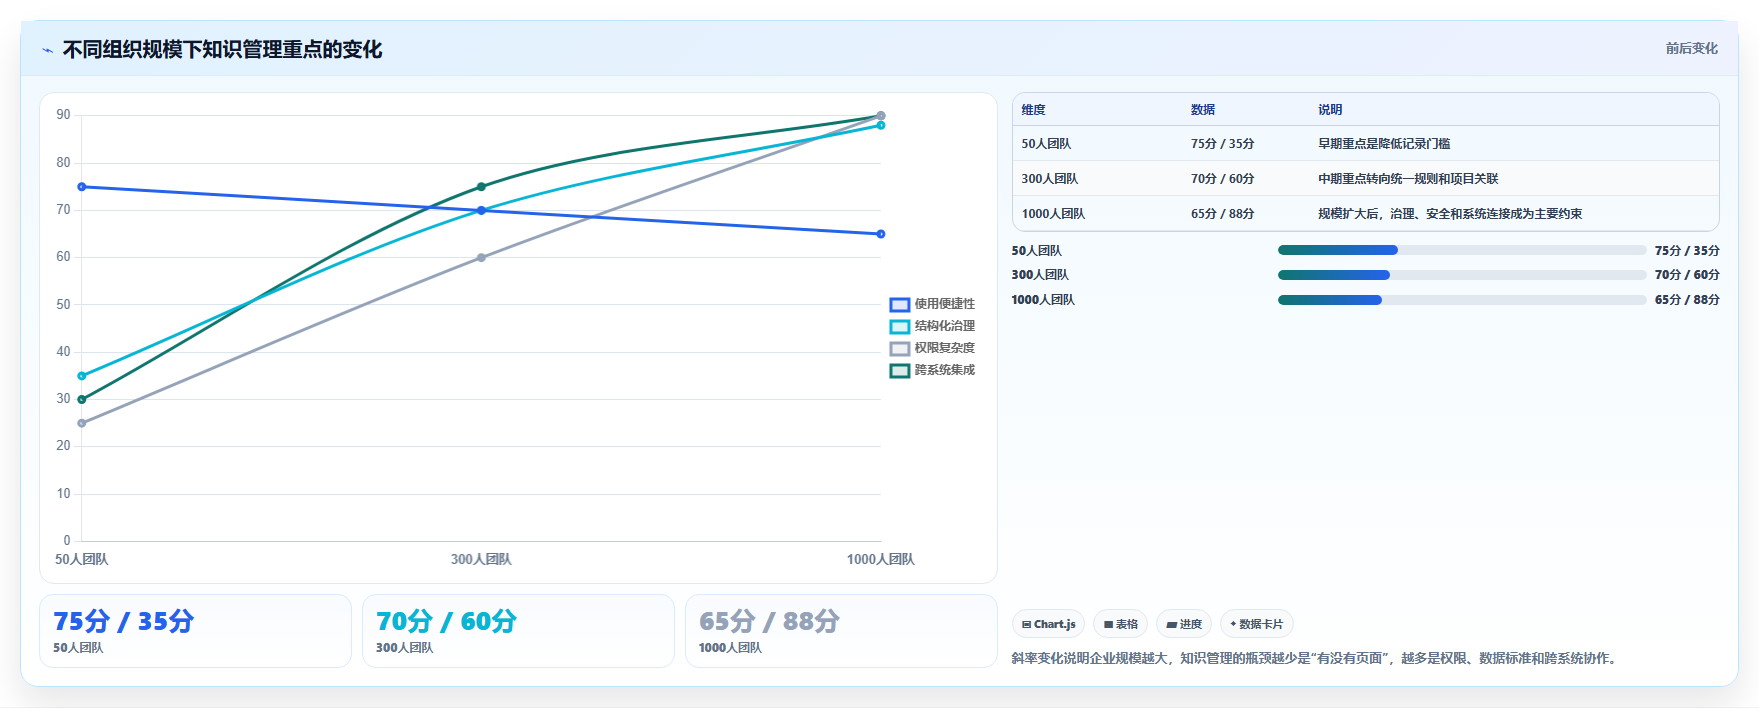1759x708 pixels.
Task: Click the 权限复杂度 data point at 50人团队
Action: coord(82,423)
